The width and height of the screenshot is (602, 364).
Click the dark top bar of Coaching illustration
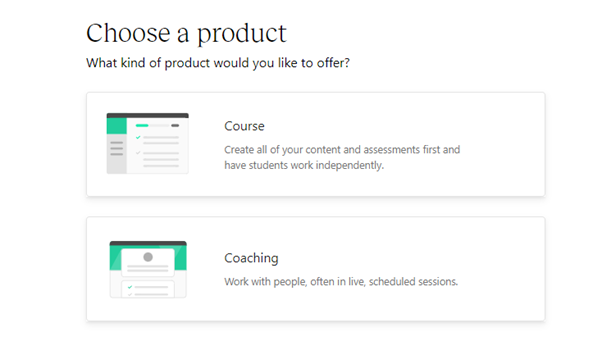(x=148, y=243)
